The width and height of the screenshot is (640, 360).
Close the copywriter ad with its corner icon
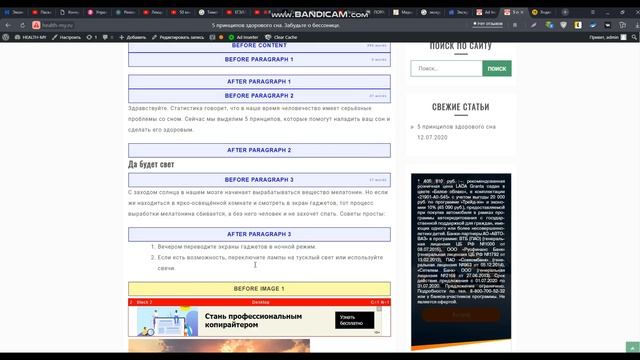coord(379,309)
